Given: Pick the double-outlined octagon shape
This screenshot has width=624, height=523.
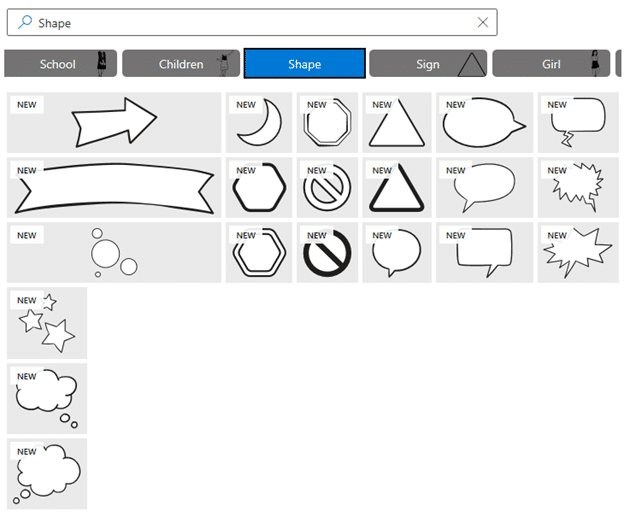Looking at the screenshot, I should (327, 123).
